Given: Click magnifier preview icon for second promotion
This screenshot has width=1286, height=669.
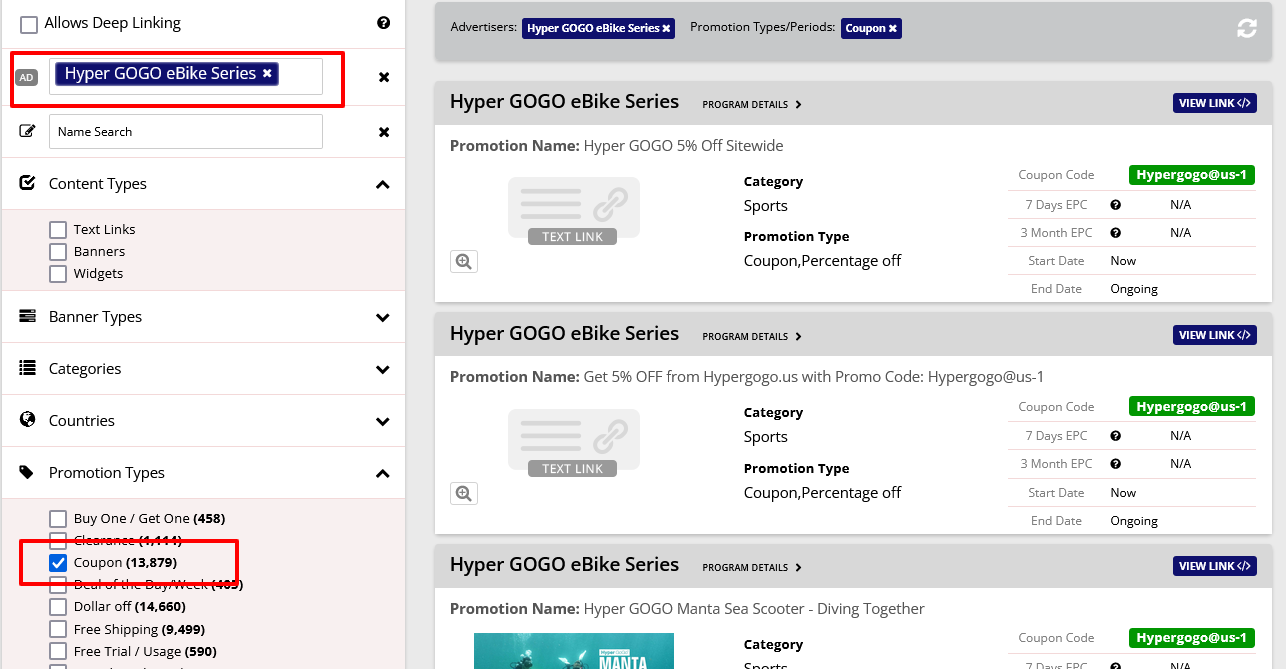Looking at the screenshot, I should tap(463, 493).
